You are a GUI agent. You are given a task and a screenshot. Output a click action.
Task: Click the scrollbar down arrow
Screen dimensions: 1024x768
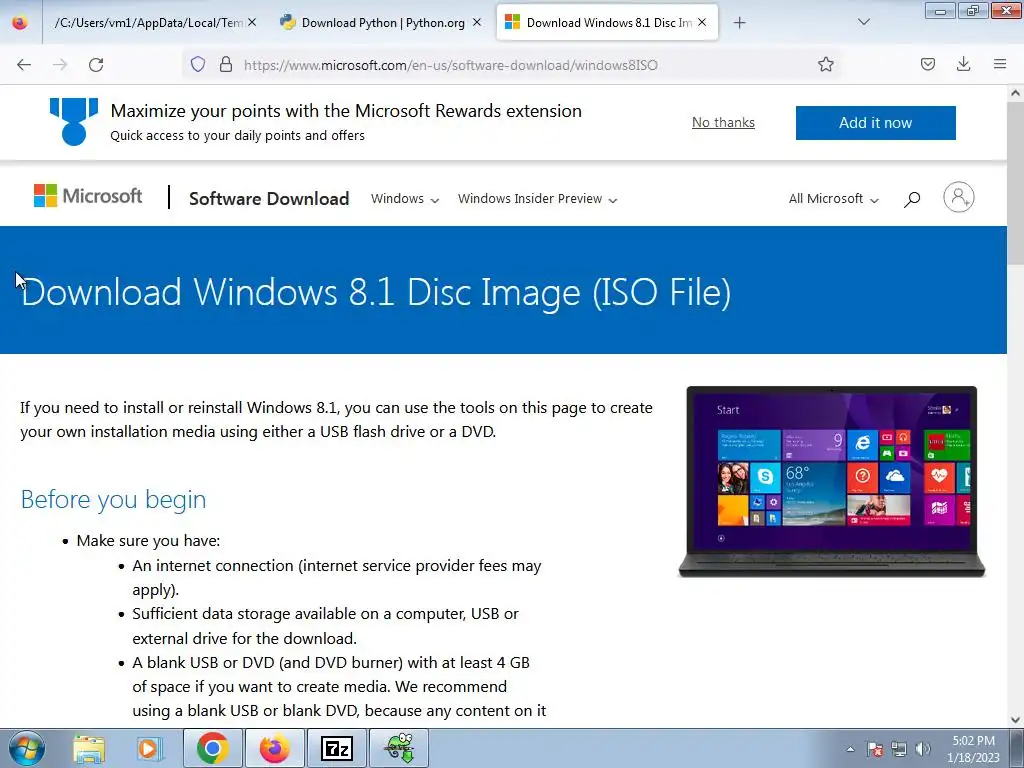1015,720
